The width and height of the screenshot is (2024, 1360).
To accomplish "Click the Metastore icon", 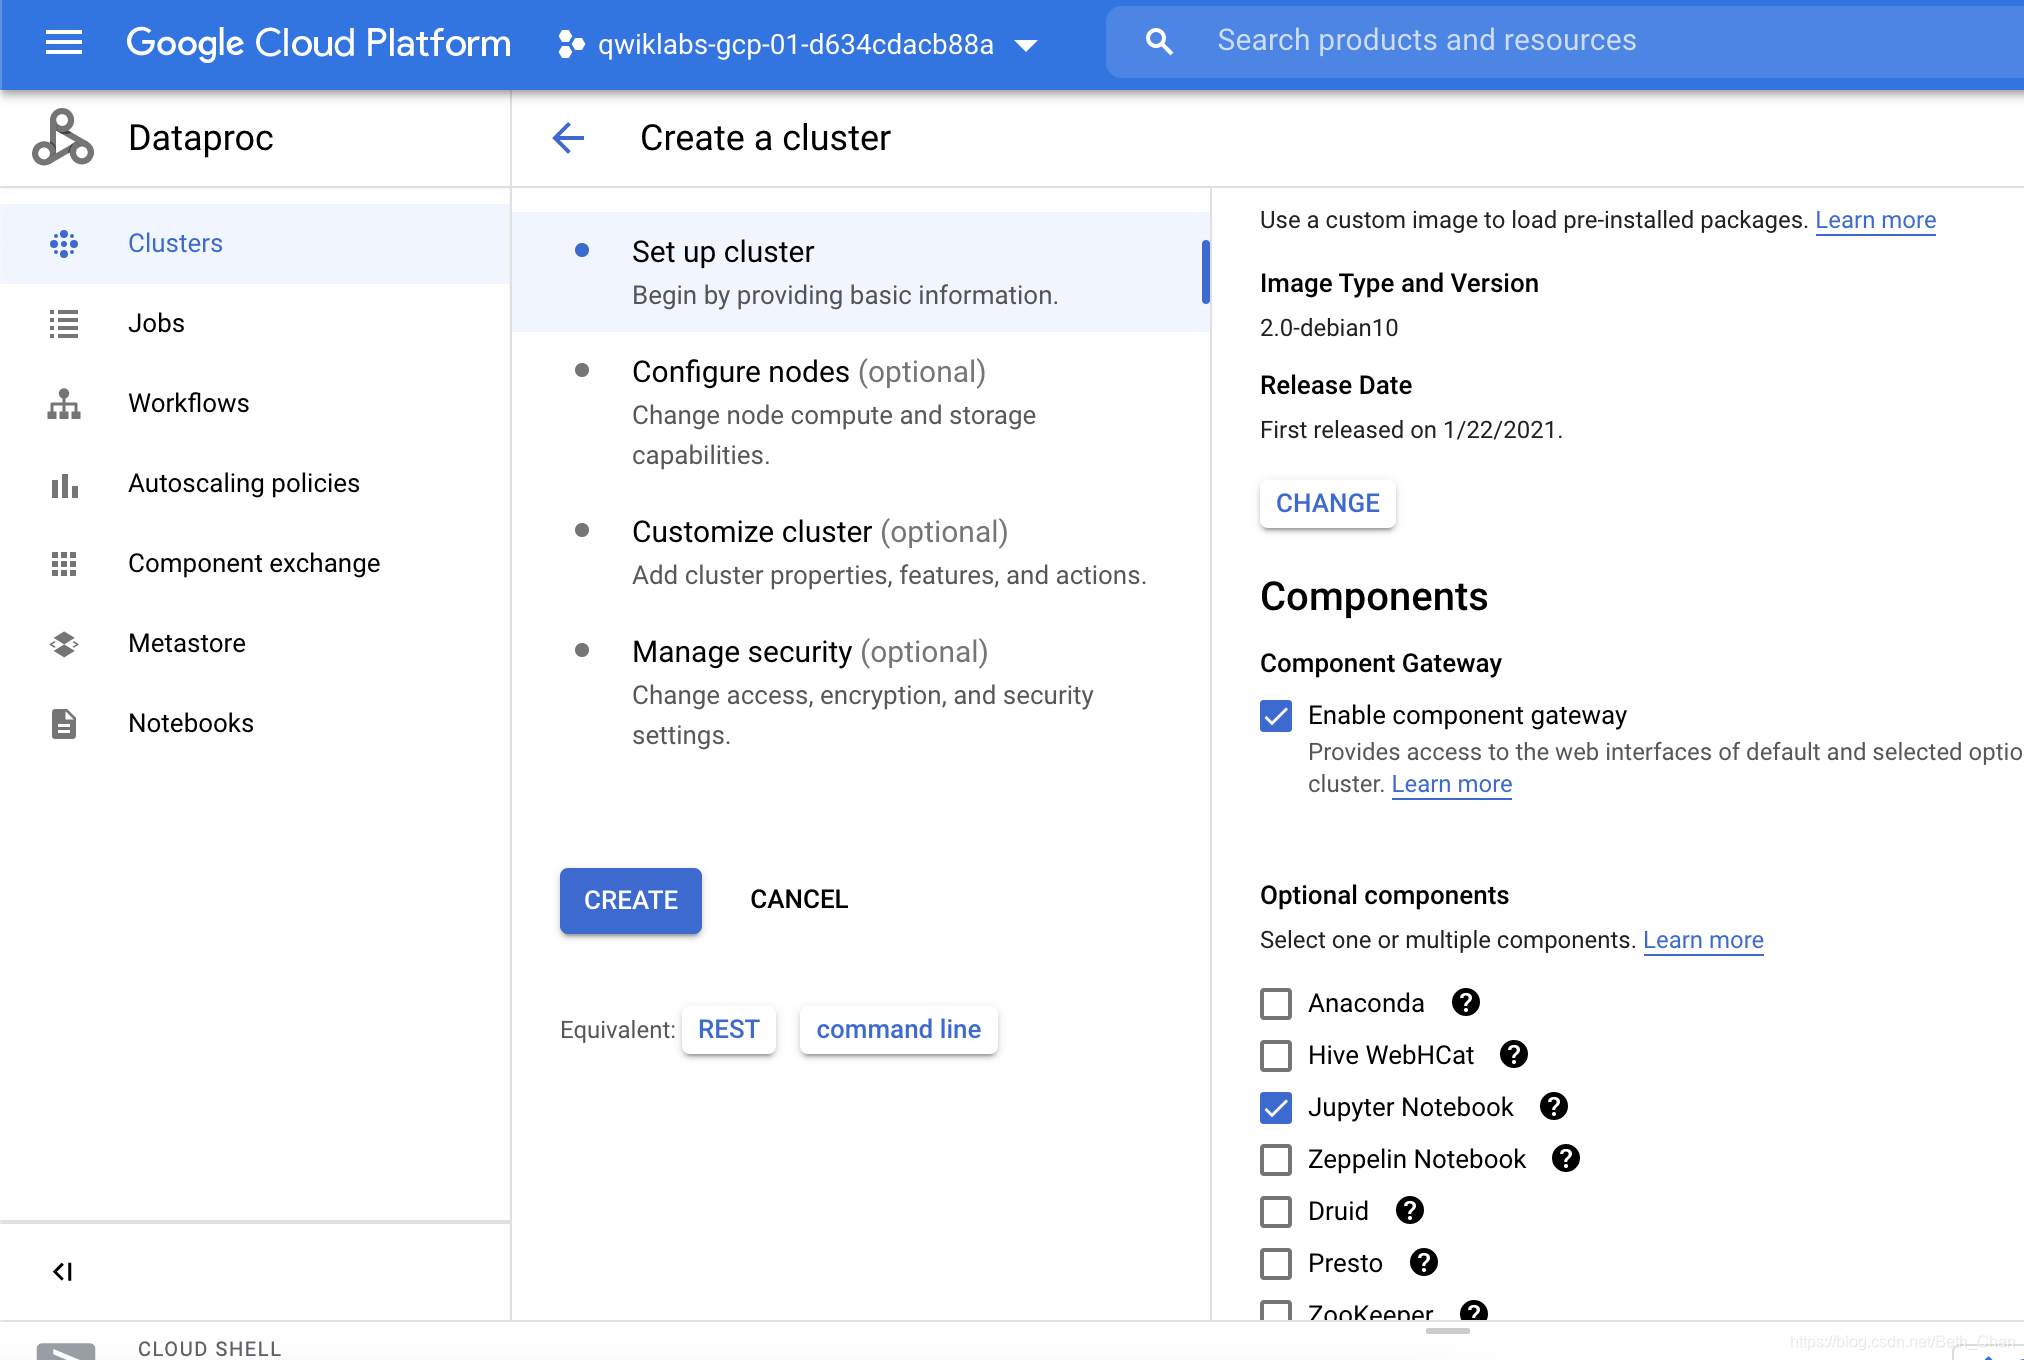I will click(64, 643).
